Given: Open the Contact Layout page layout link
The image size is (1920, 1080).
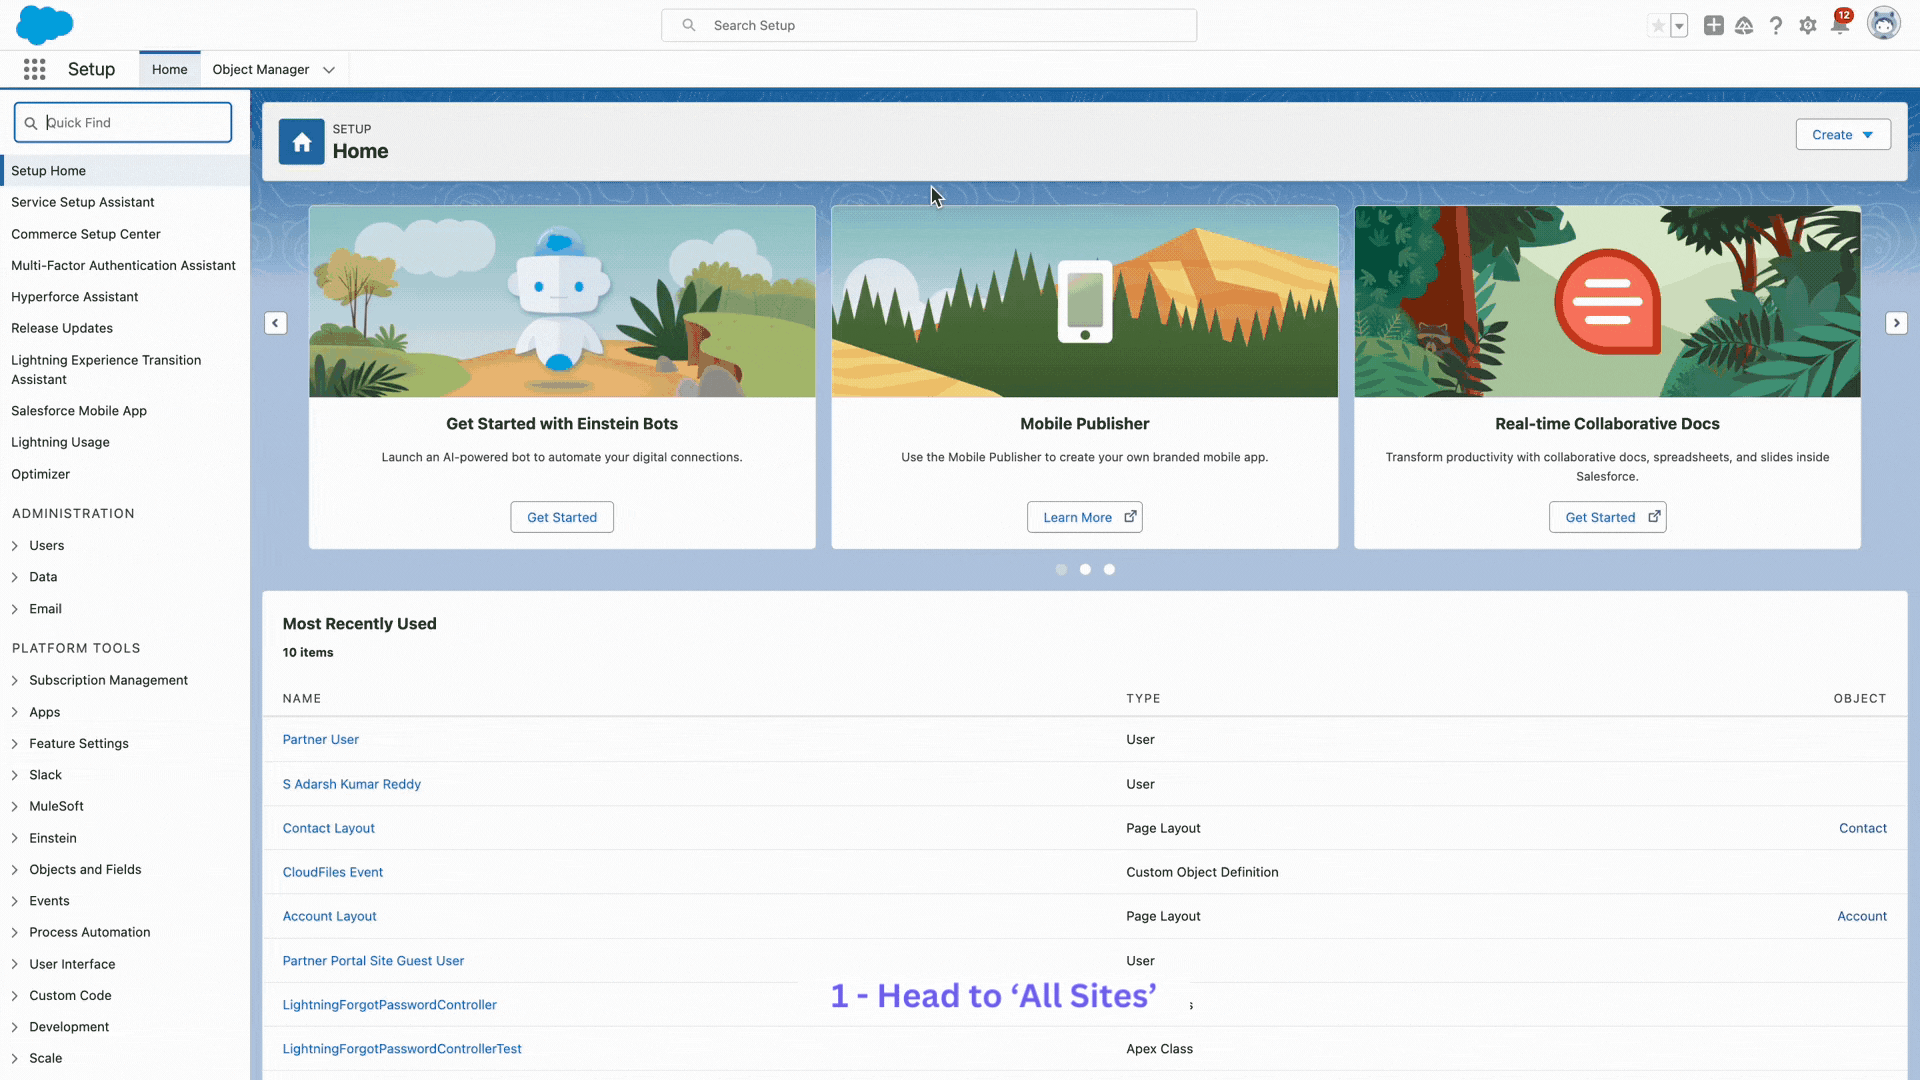Looking at the screenshot, I should tap(328, 827).
